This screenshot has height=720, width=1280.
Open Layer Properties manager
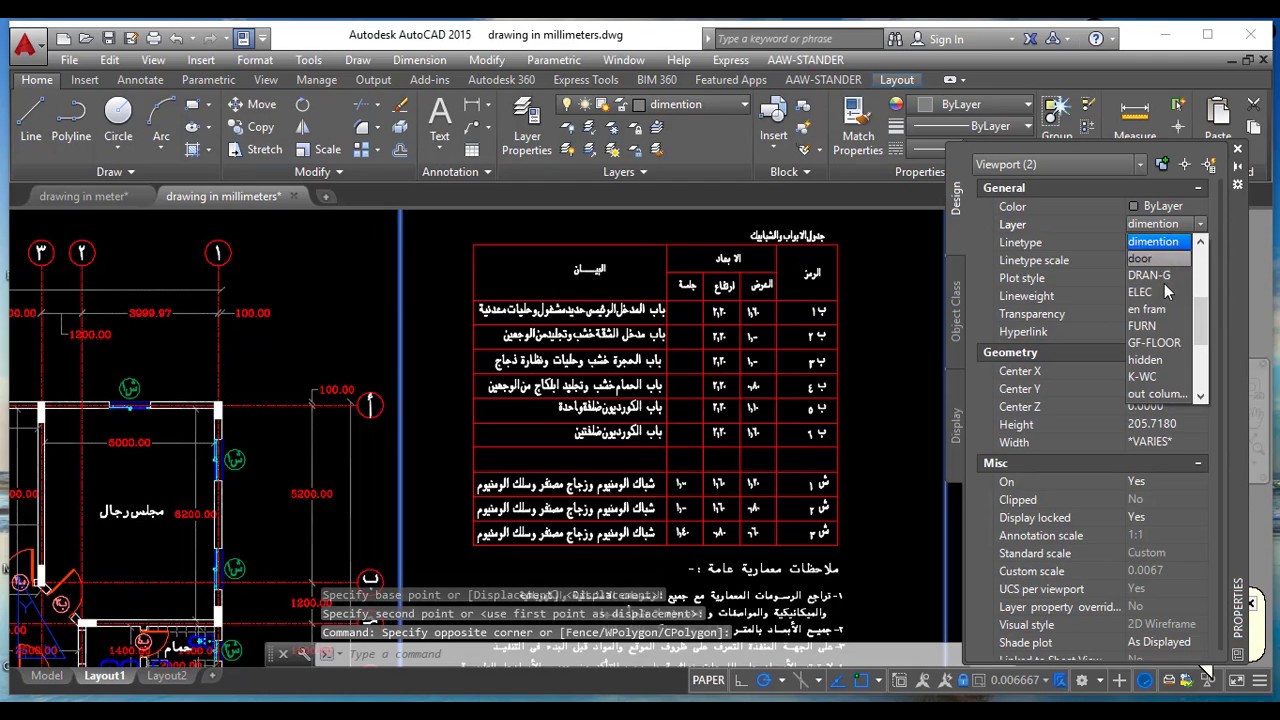pyautogui.click(x=526, y=125)
